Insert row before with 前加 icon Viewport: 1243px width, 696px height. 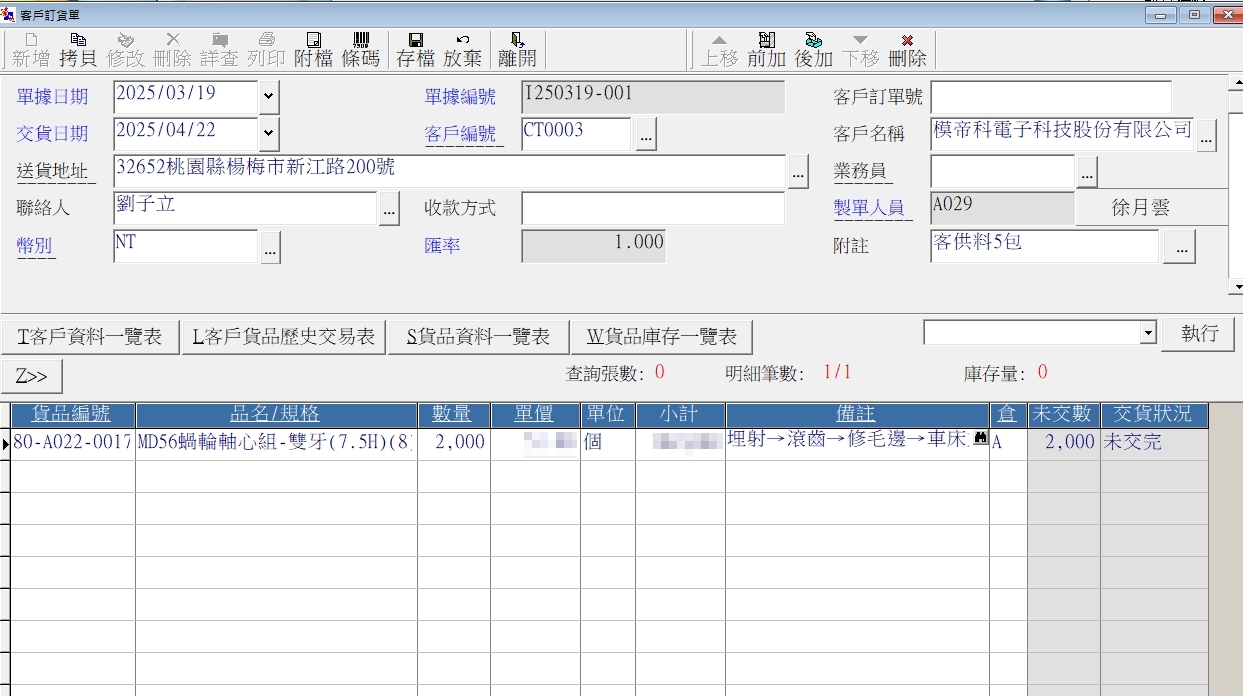pyautogui.click(x=766, y=49)
